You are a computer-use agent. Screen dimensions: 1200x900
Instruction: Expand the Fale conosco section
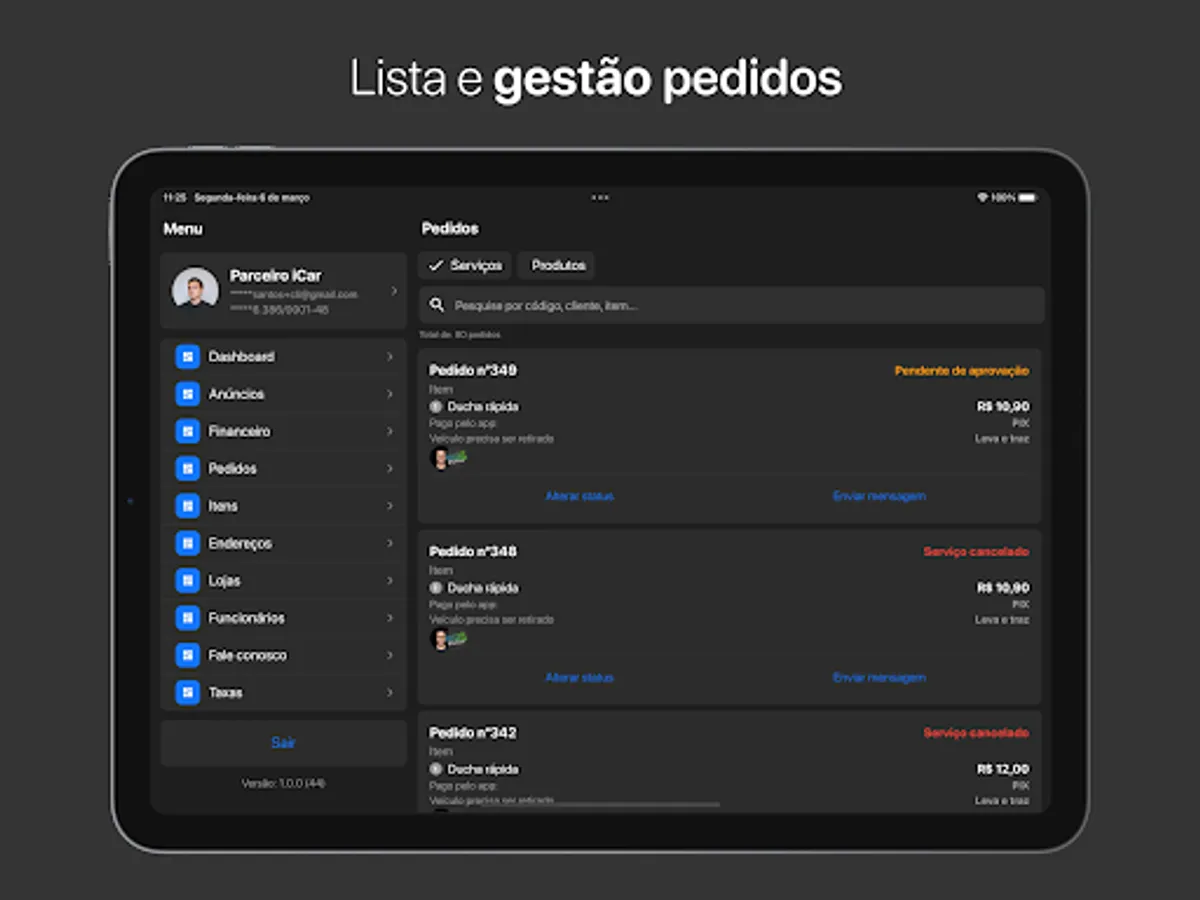tap(284, 655)
